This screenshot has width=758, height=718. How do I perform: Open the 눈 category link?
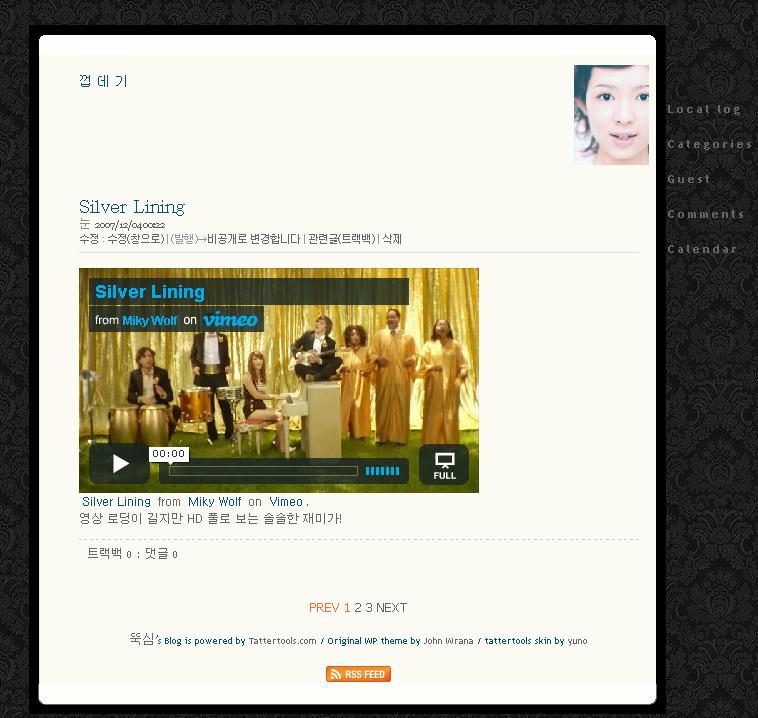pos(85,224)
